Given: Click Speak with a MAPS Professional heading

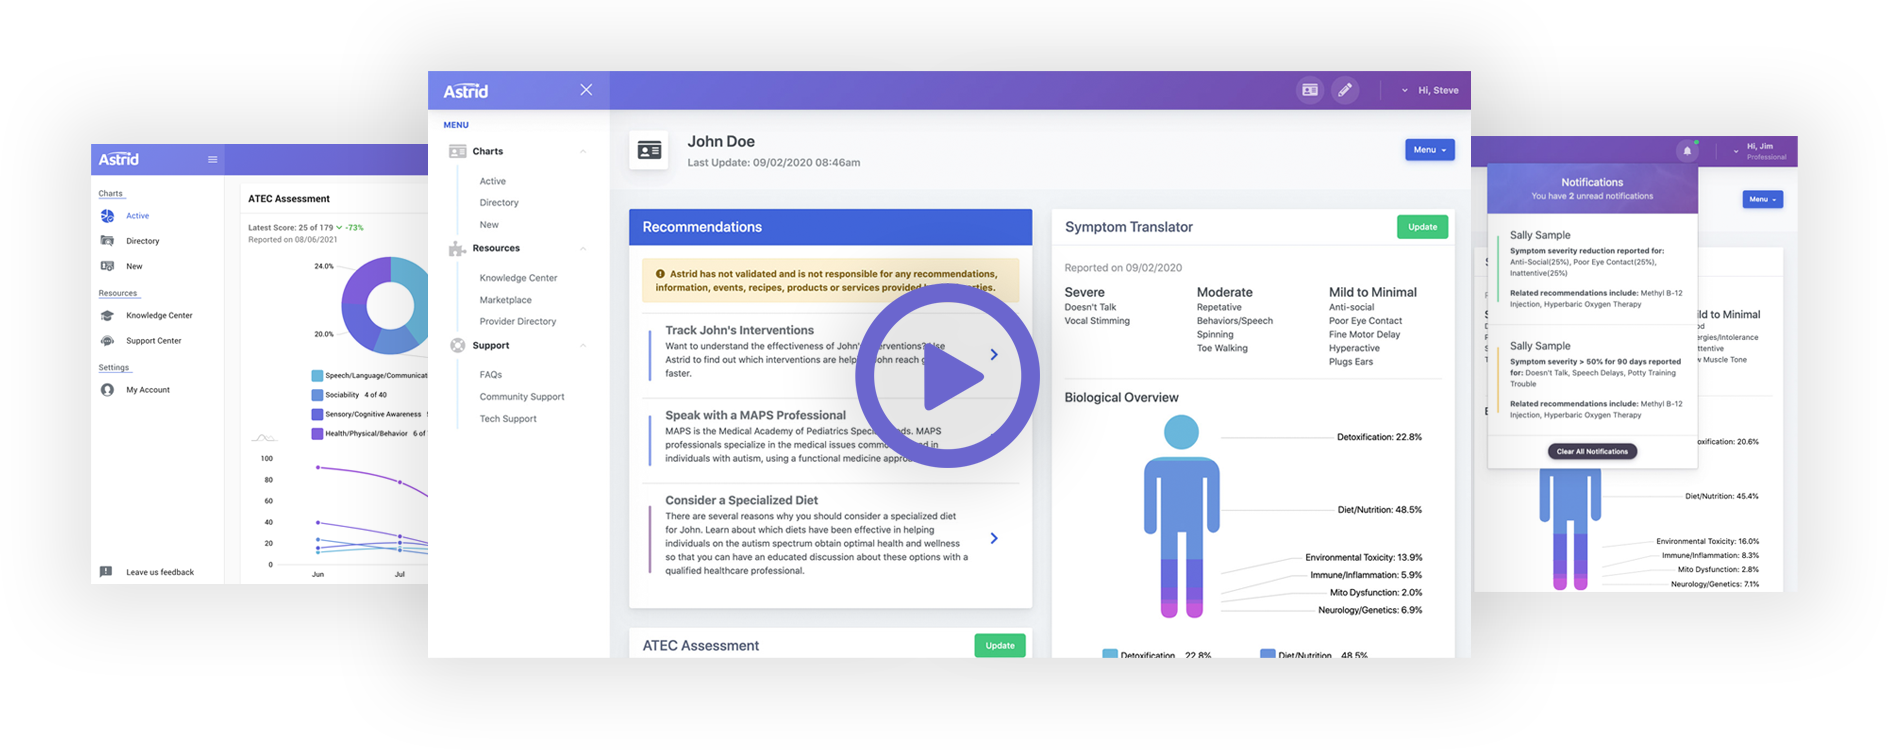Looking at the screenshot, I should click(x=755, y=415).
